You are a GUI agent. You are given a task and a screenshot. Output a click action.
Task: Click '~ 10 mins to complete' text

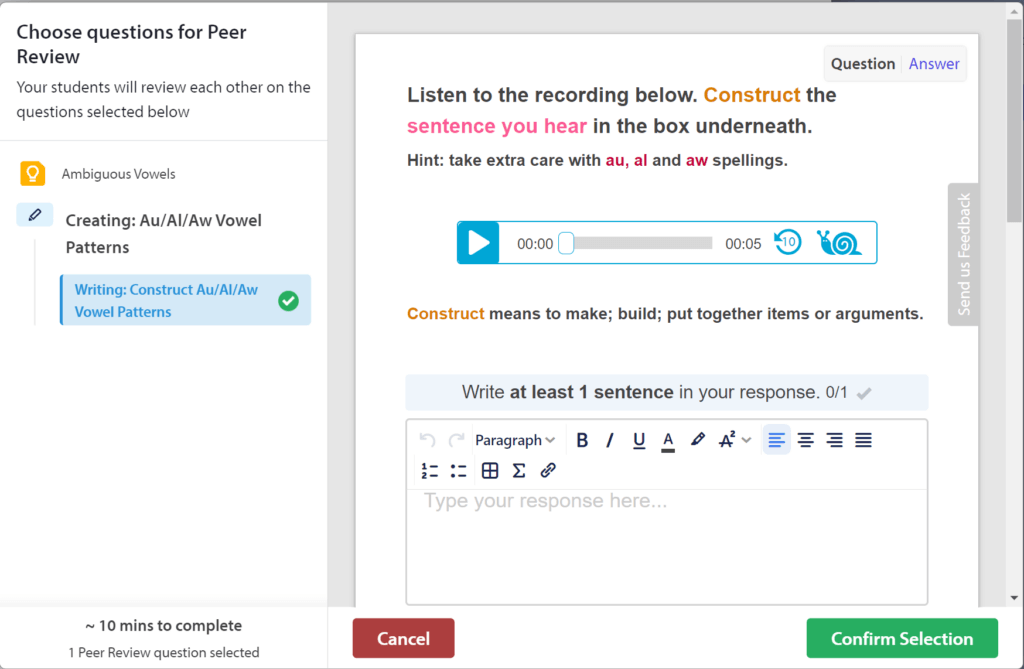(x=163, y=625)
